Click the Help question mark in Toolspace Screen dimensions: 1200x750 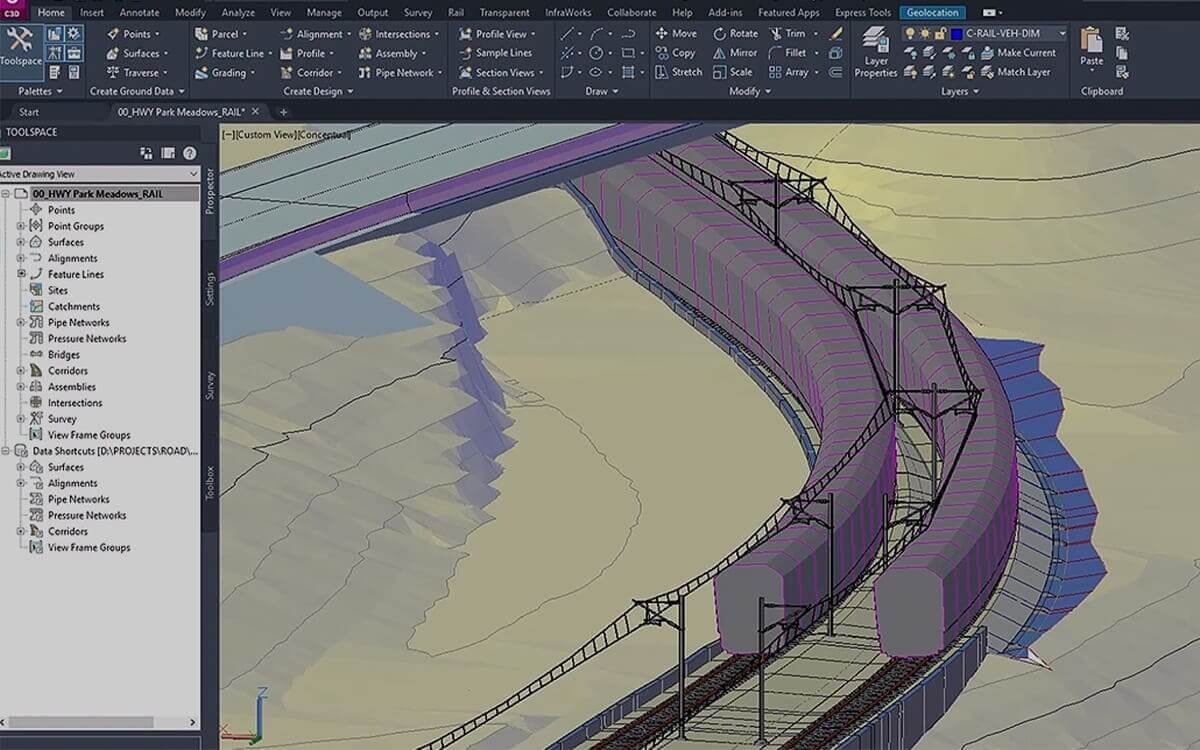188,153
